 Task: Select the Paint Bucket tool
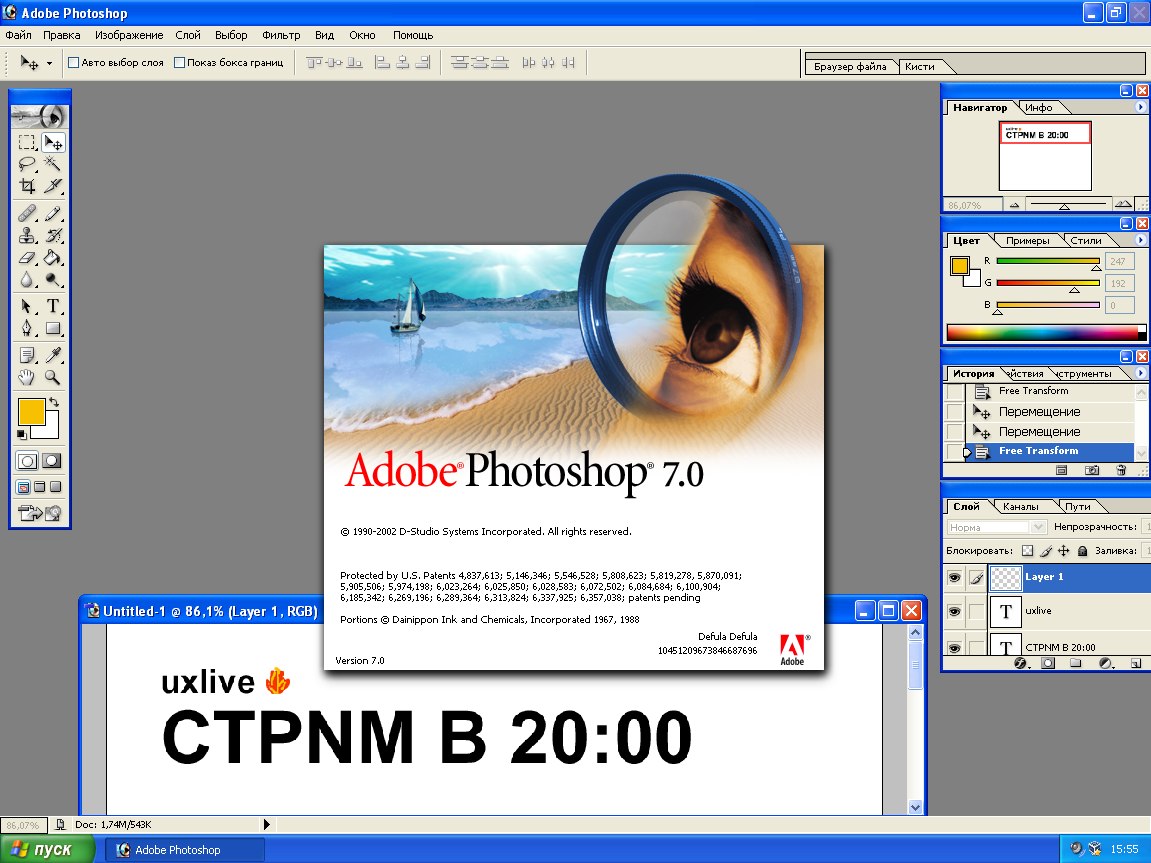[x=53, y=258]
